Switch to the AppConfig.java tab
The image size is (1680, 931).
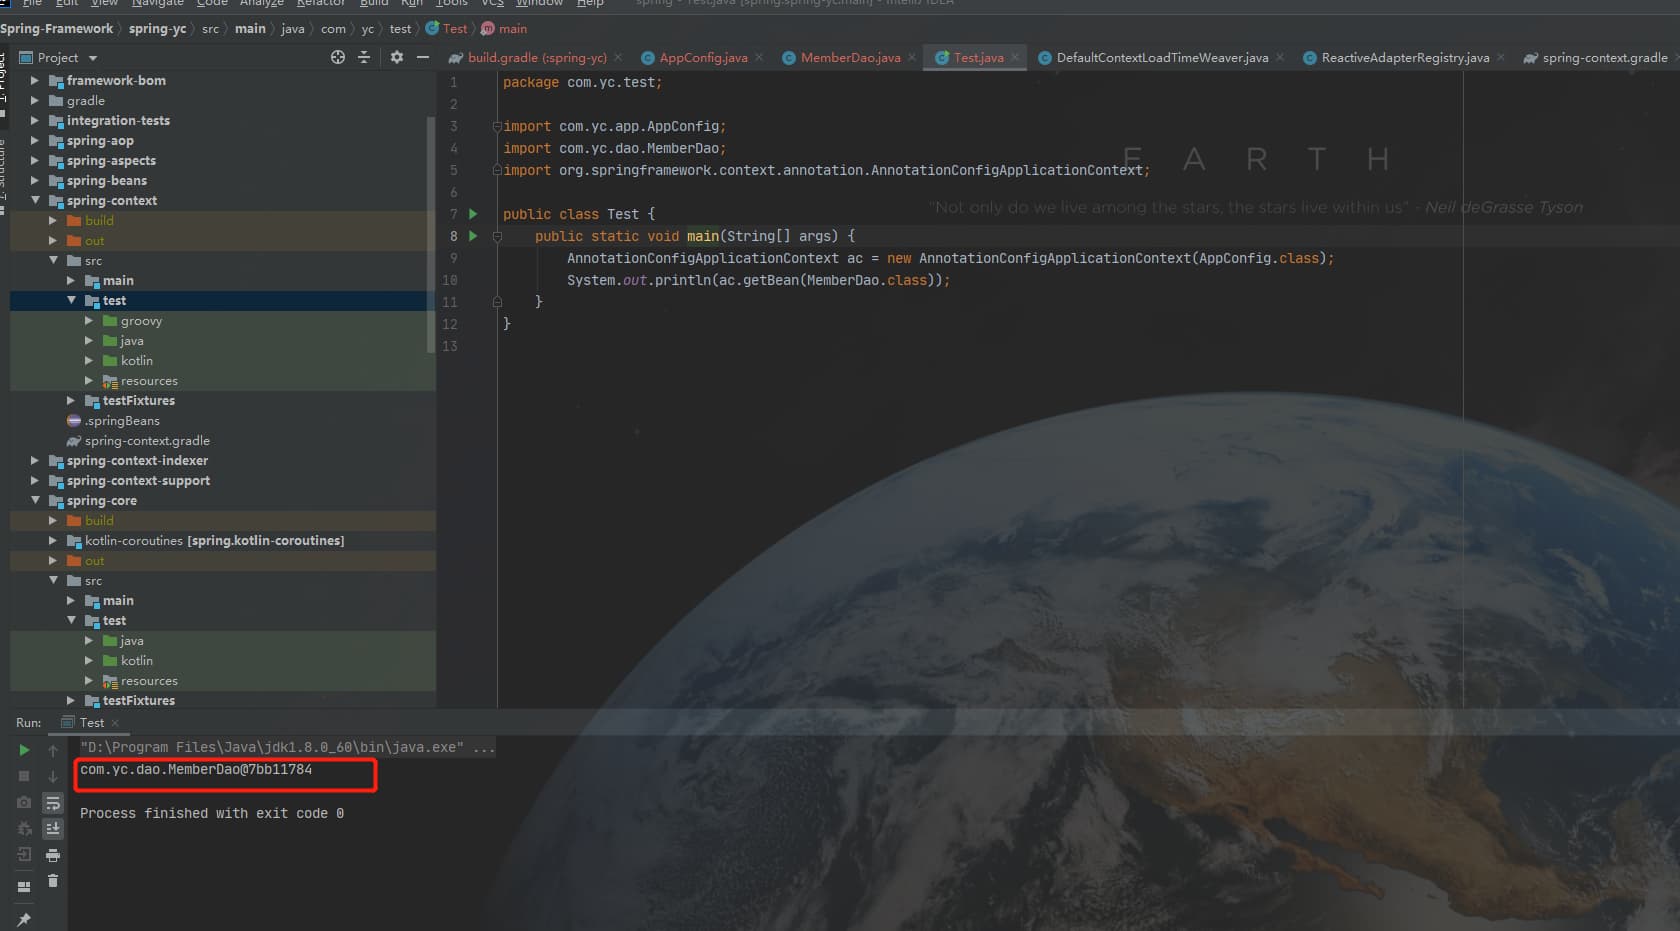pos(703,58)
